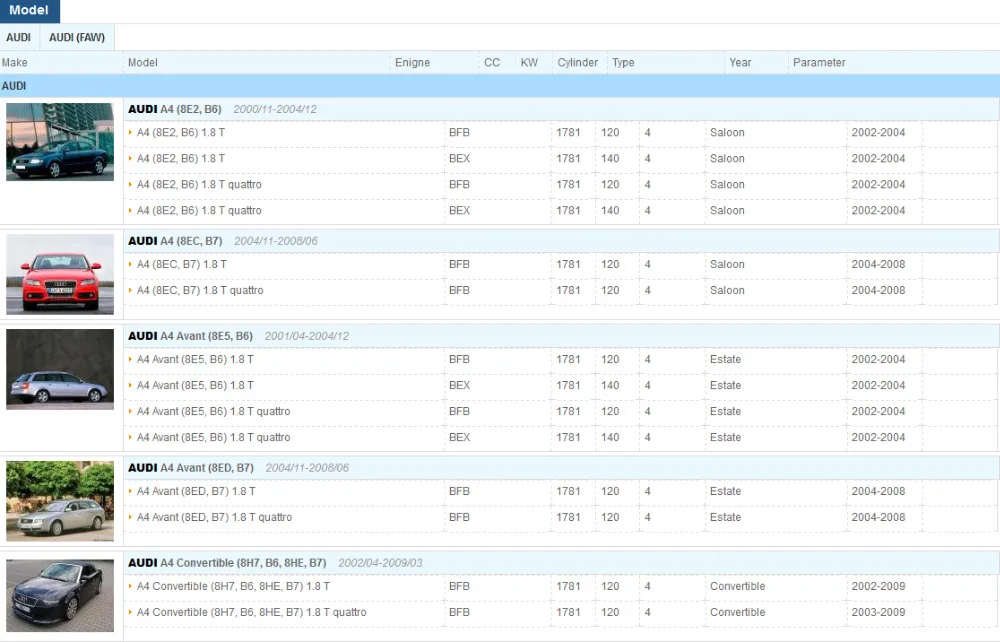1000x642 pixels.
Task: Select A4 Avant (8E5, B6) 1.8 T BFB row
Action: (195, 360)
